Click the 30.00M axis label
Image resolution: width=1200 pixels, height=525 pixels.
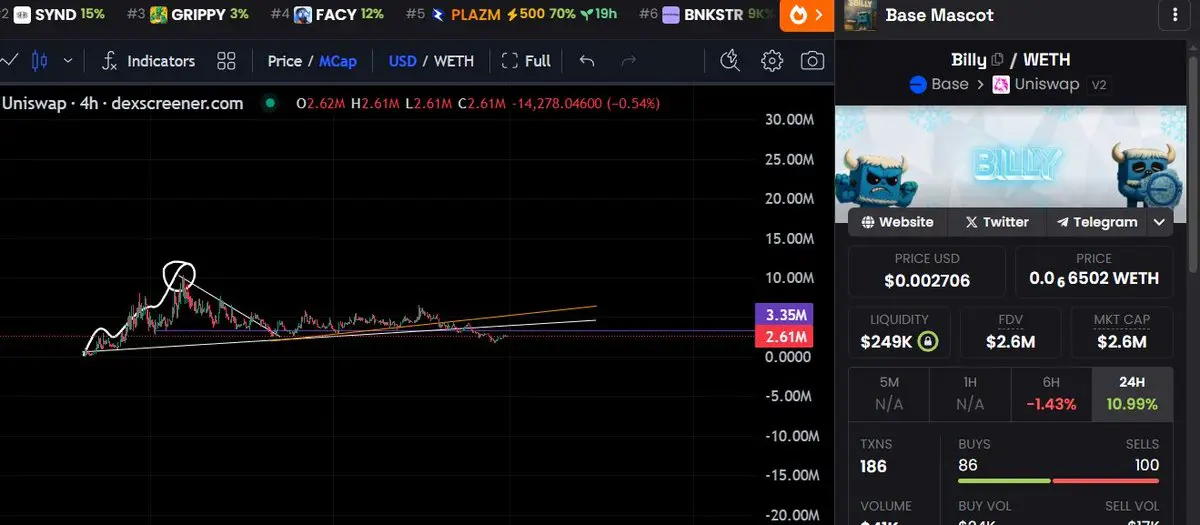tap(787, 119)
